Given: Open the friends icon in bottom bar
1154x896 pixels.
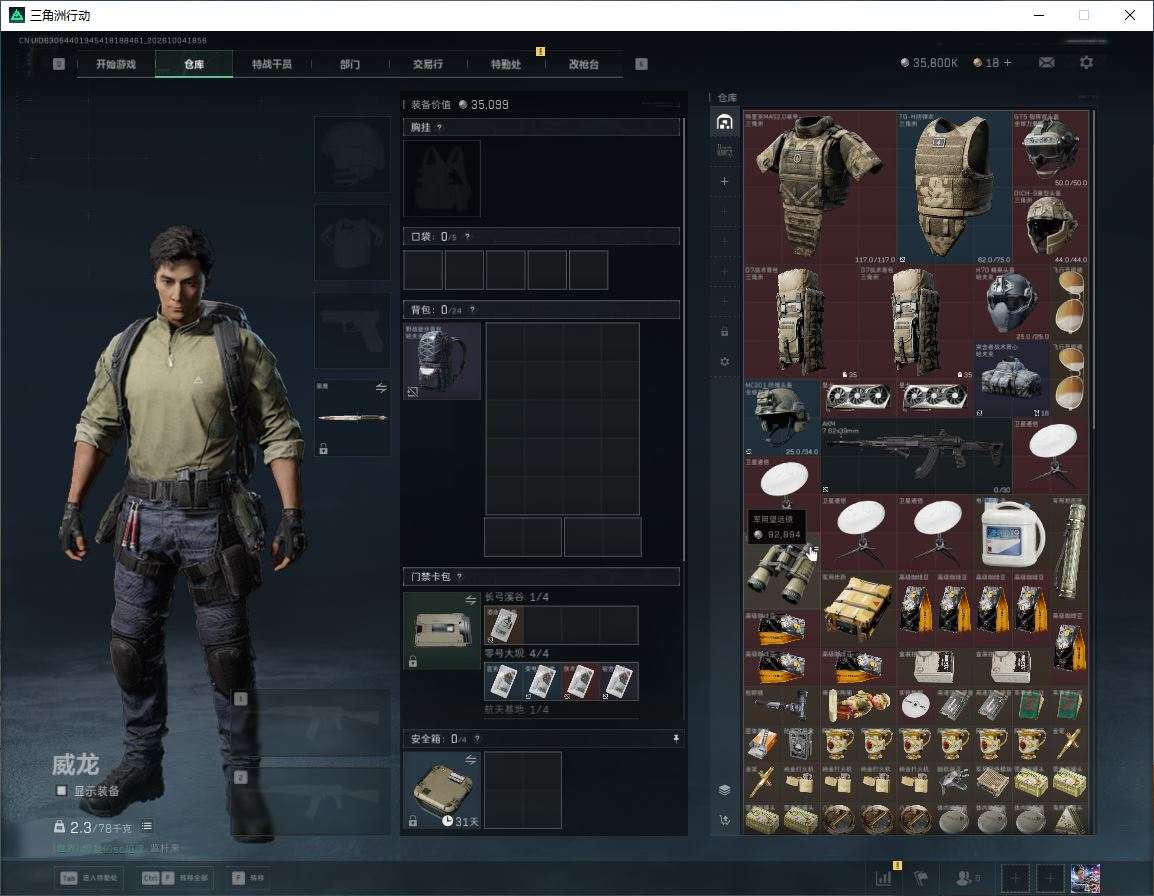Looking at the screenshot, I should tap(966, 878).
